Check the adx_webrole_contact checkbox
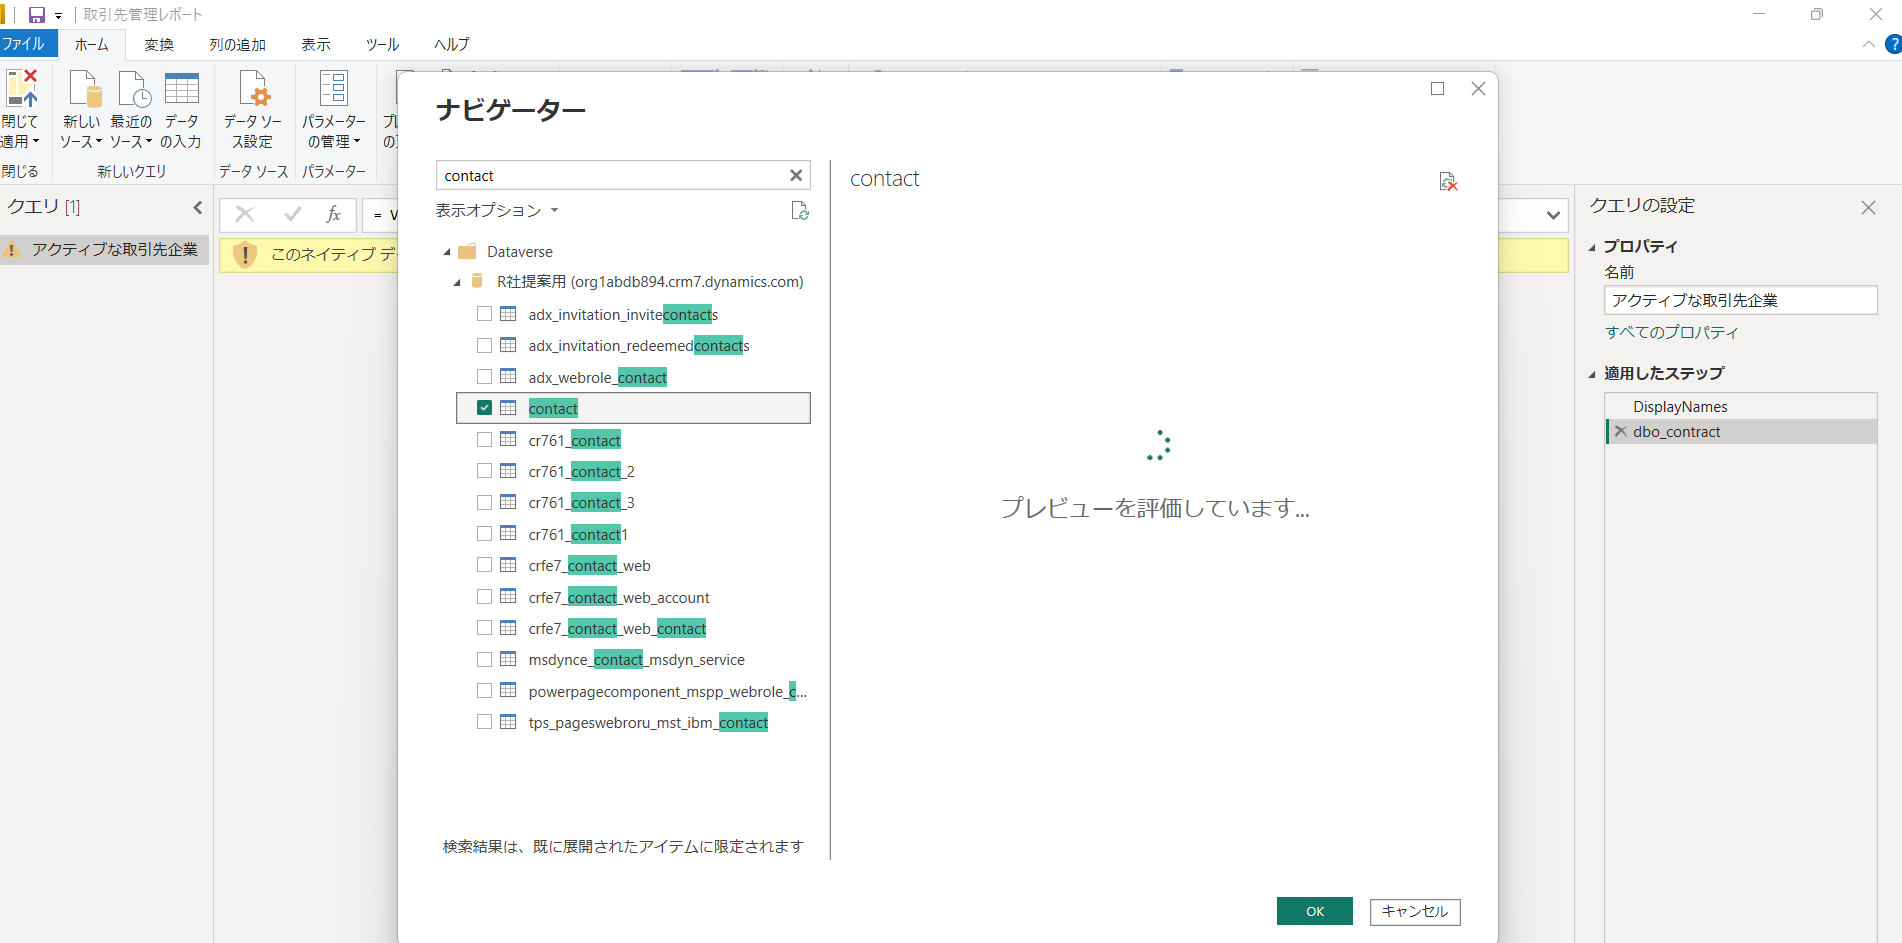Viewport: 1902px width, 943px height. click(484, 377)
